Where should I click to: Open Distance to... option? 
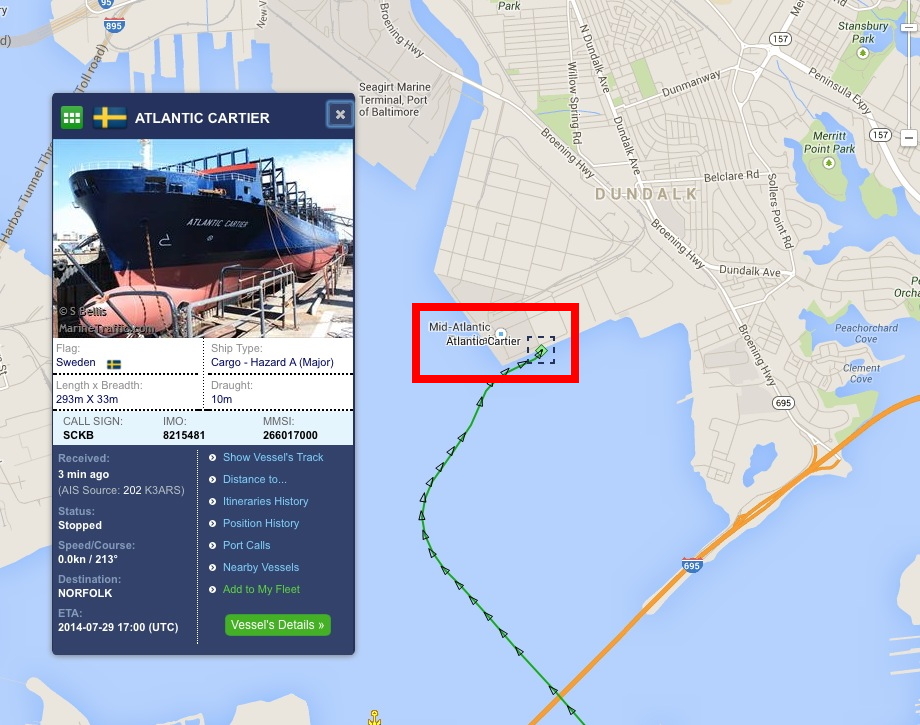[255, 479]
